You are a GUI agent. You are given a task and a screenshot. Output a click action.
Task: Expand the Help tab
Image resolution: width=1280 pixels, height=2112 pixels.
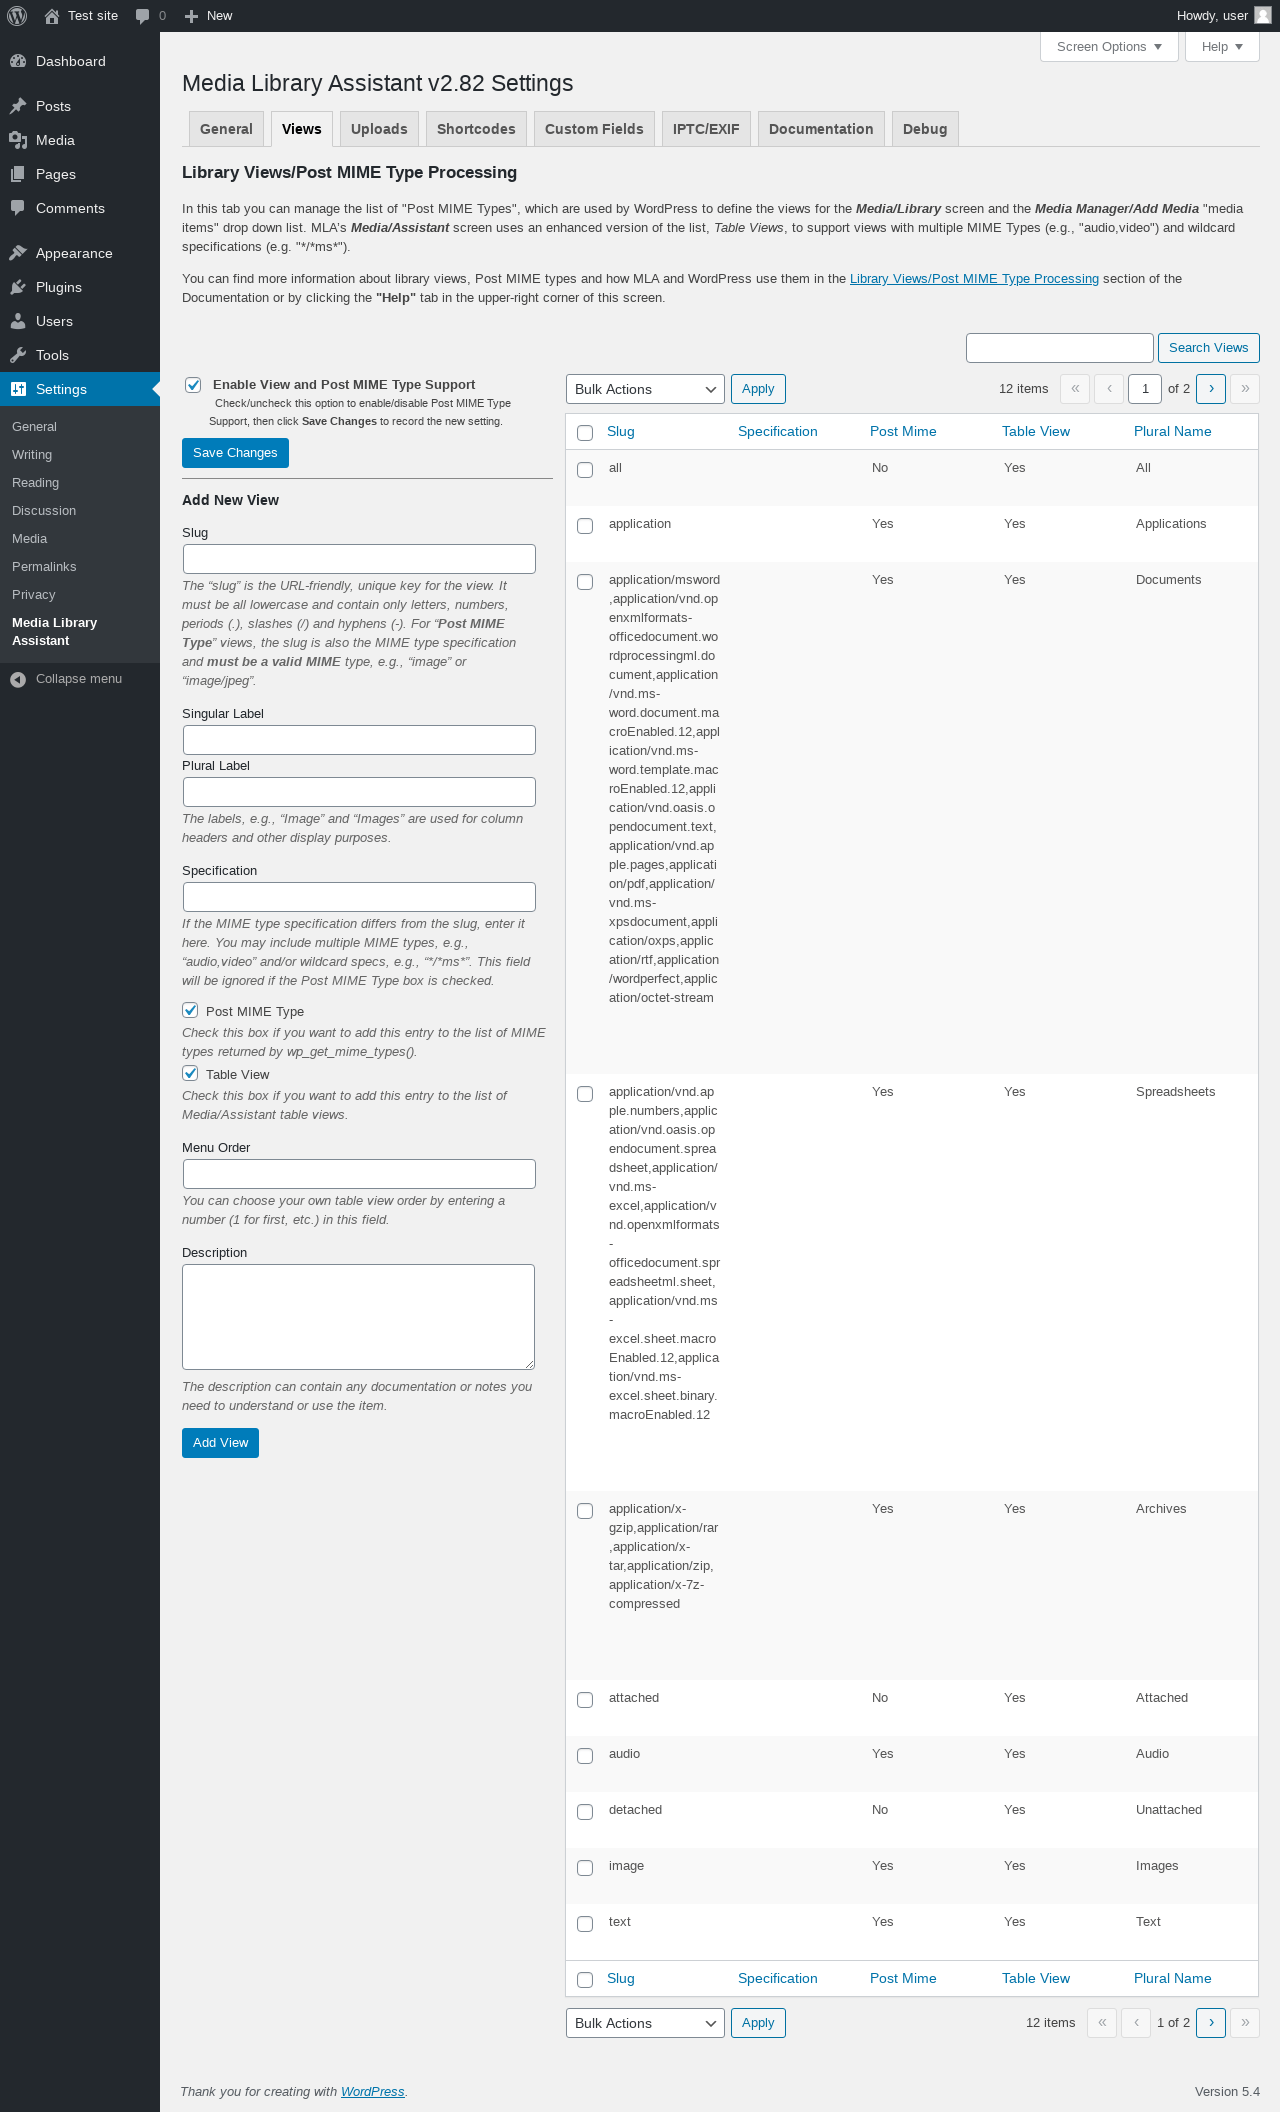pos(1221,47)
